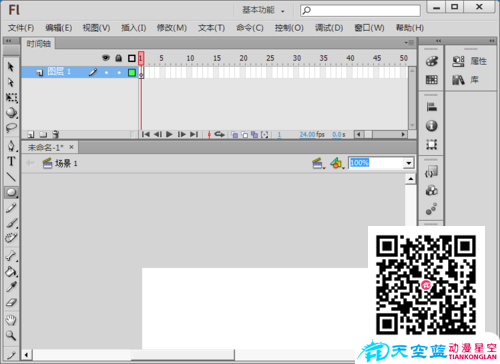The image size is (500, 364).
Task: Open the 修改(M) menu
Action: pyautogui.click(x=172, y=28)
